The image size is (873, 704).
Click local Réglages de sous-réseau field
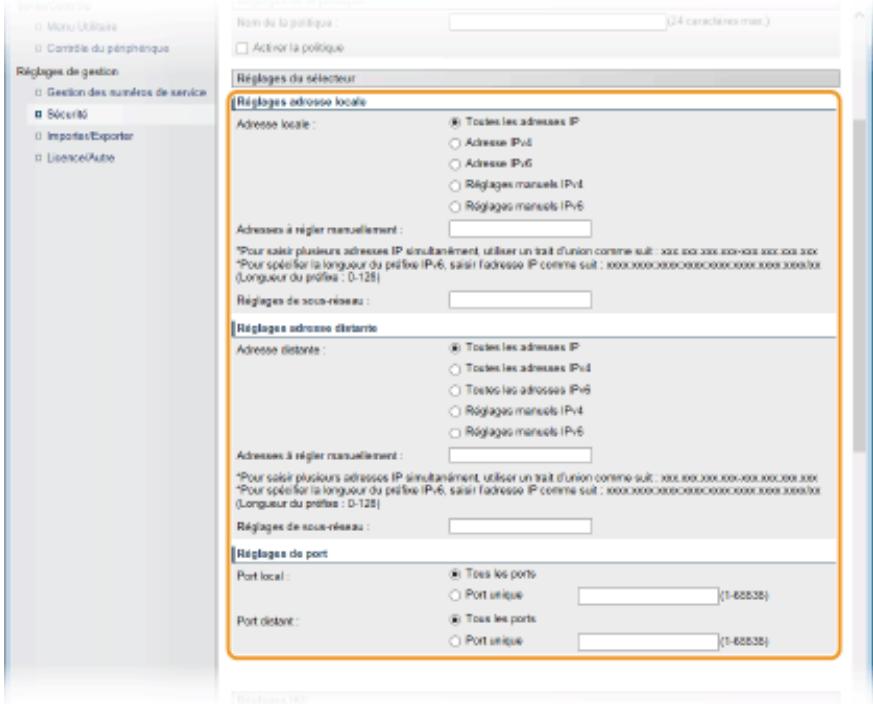(520, 300)
